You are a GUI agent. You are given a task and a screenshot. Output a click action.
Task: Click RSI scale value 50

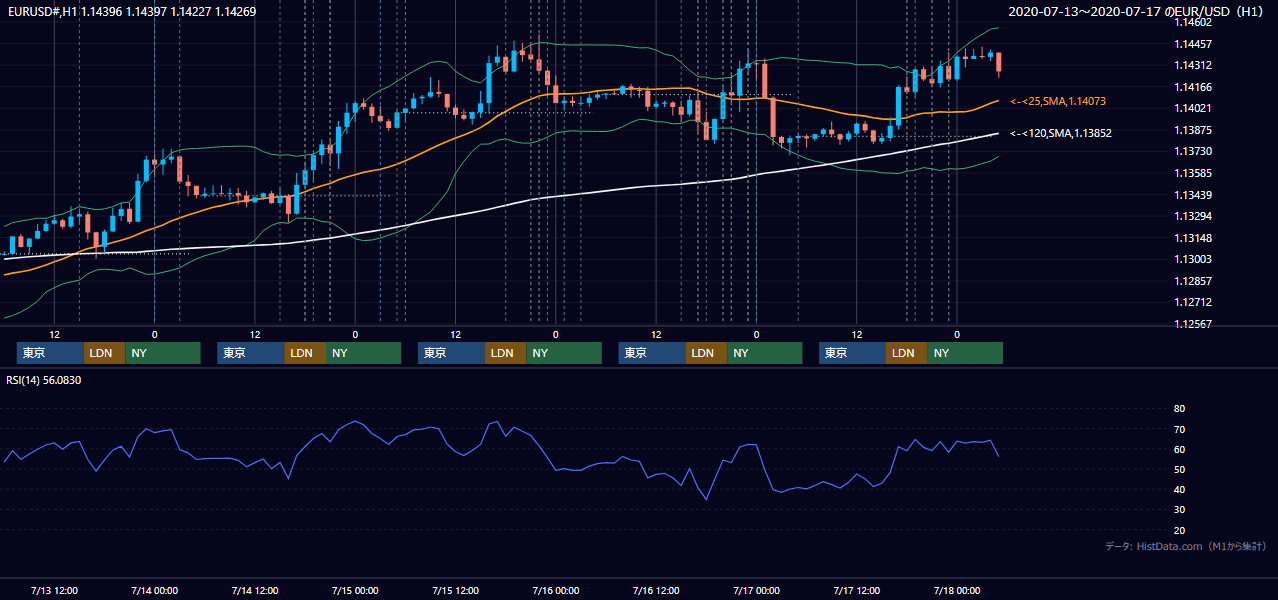(x=1179, y=469)
